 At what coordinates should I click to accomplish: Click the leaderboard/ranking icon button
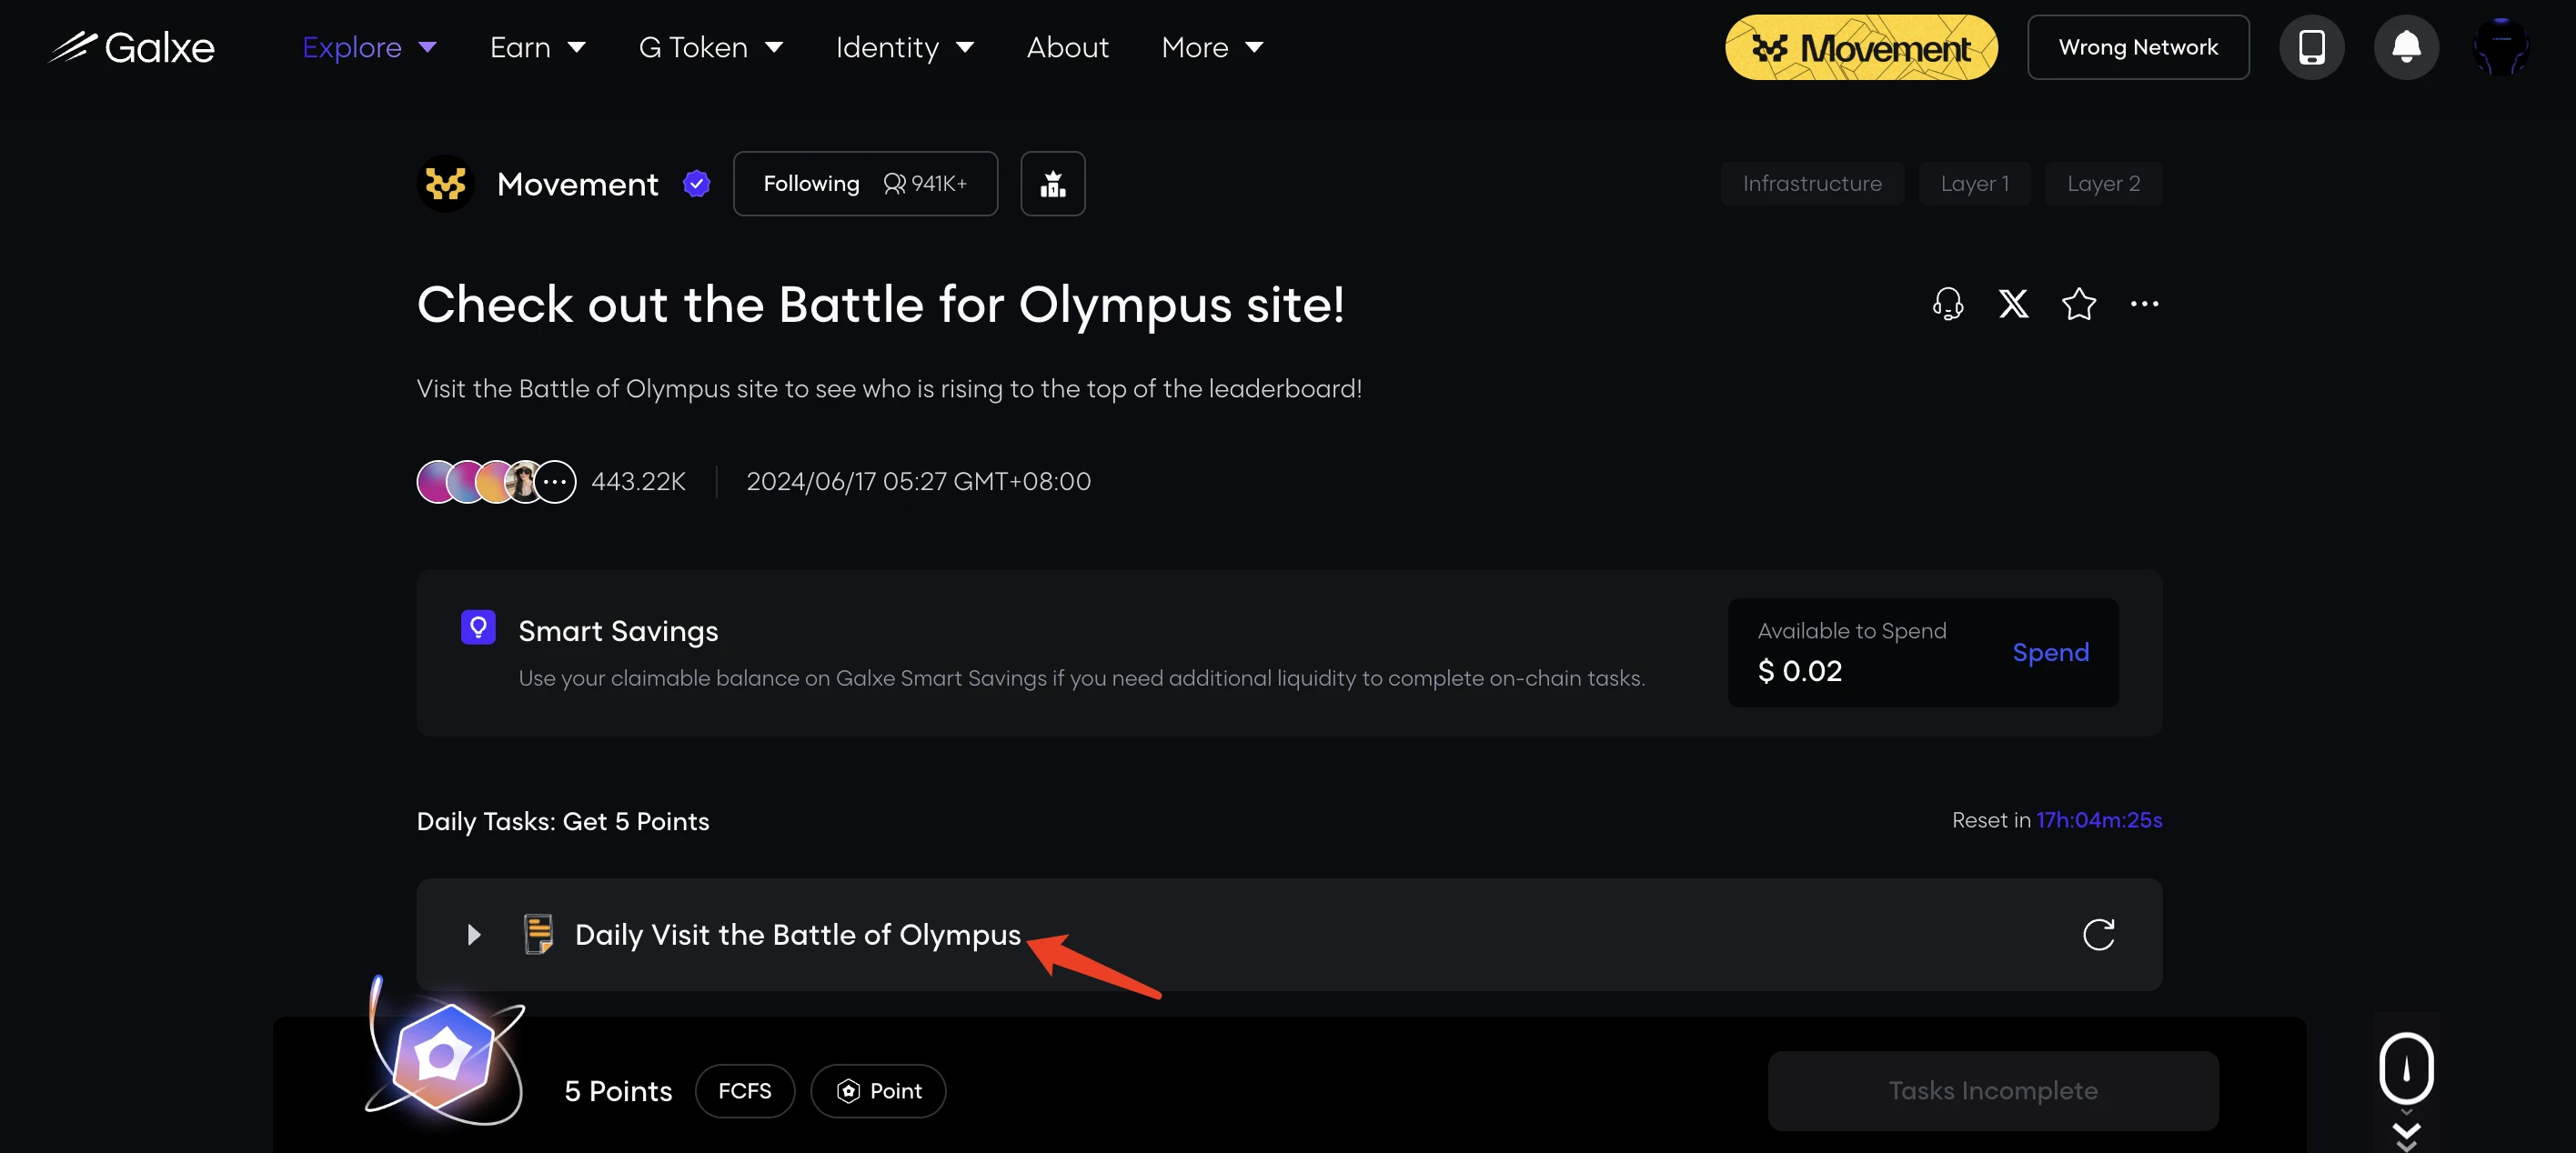point(1053,182)
